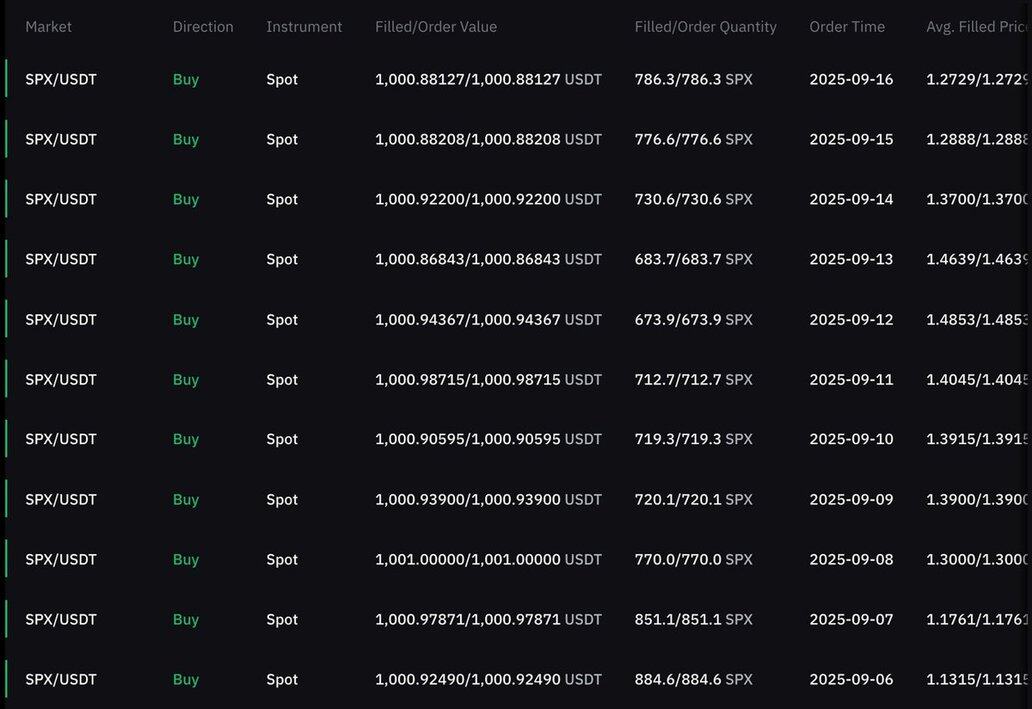Viewport: 1032px width, 709px height.
Task: Click quantity 851.1/851.1 SPX
Action: click(x=693, y=619)
